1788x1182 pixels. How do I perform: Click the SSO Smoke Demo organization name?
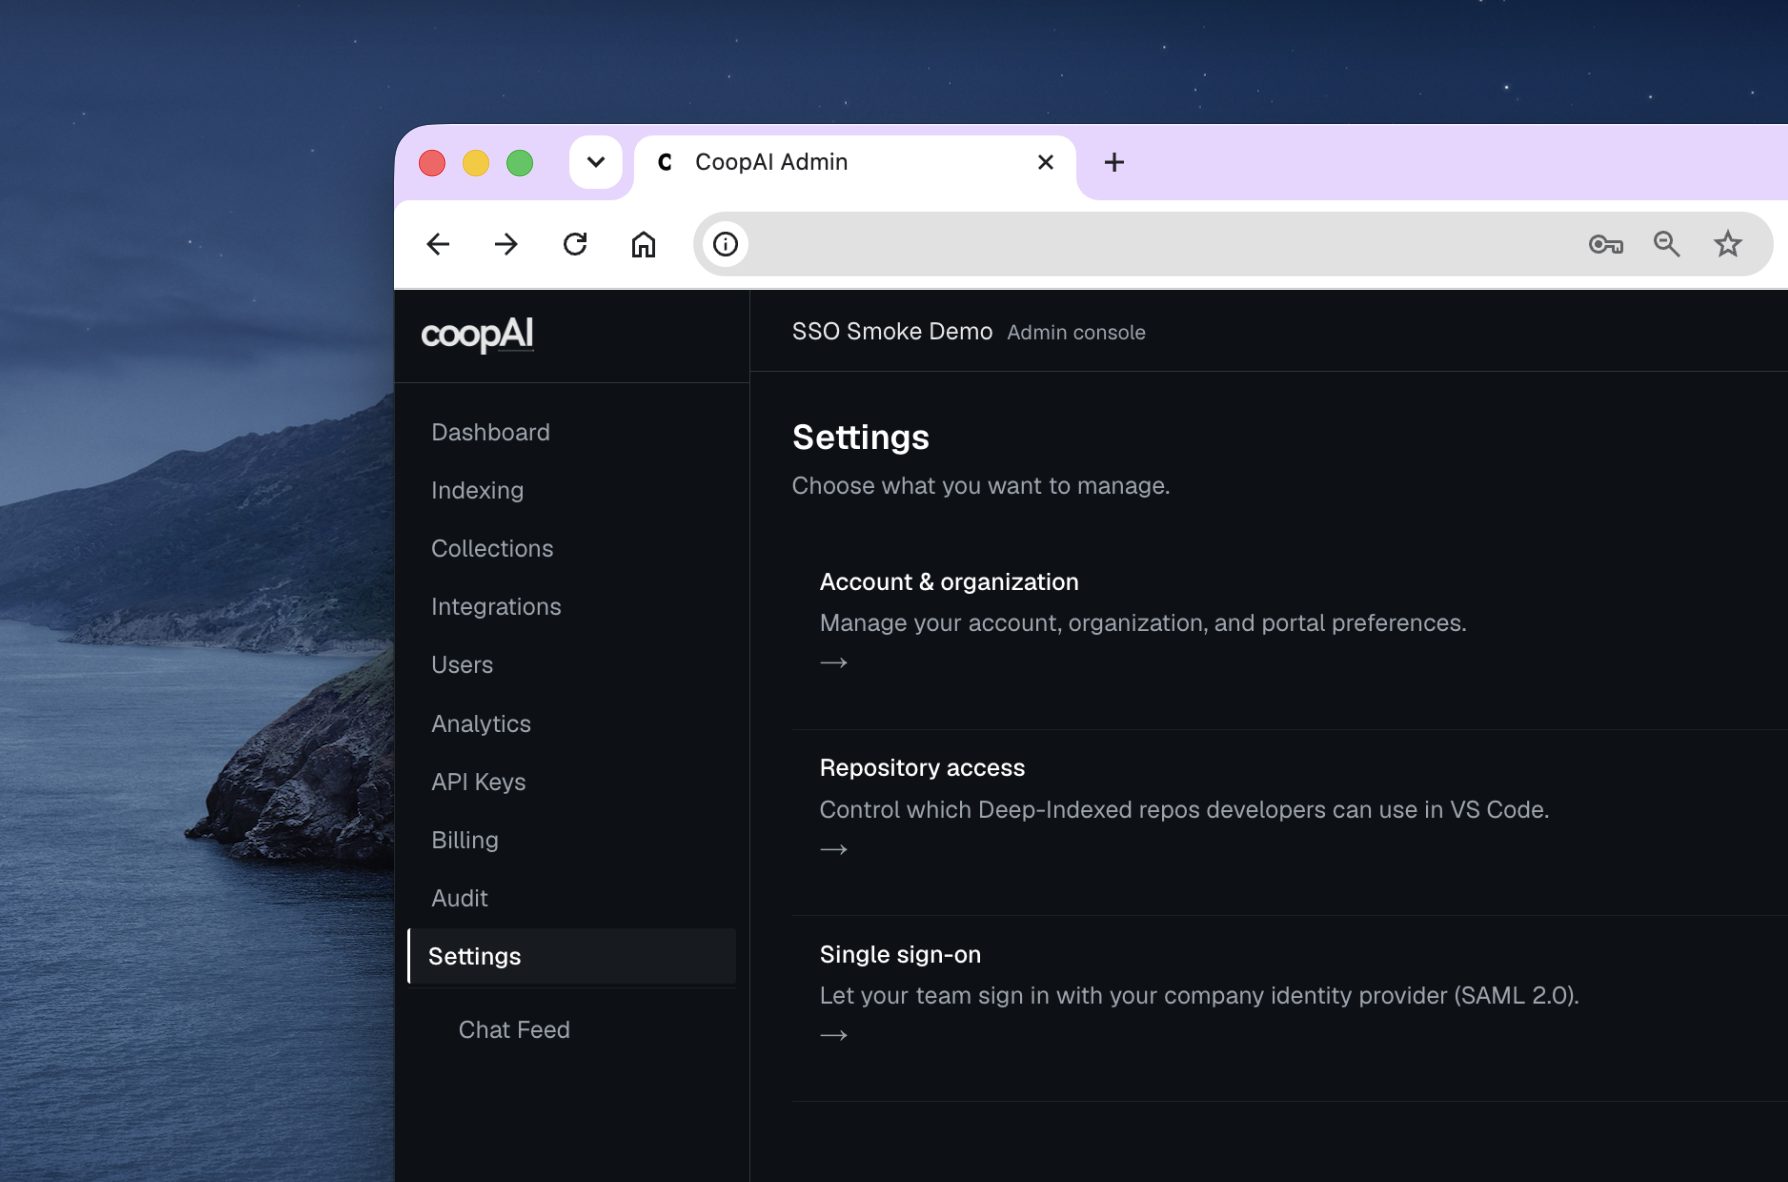(892, 331)
